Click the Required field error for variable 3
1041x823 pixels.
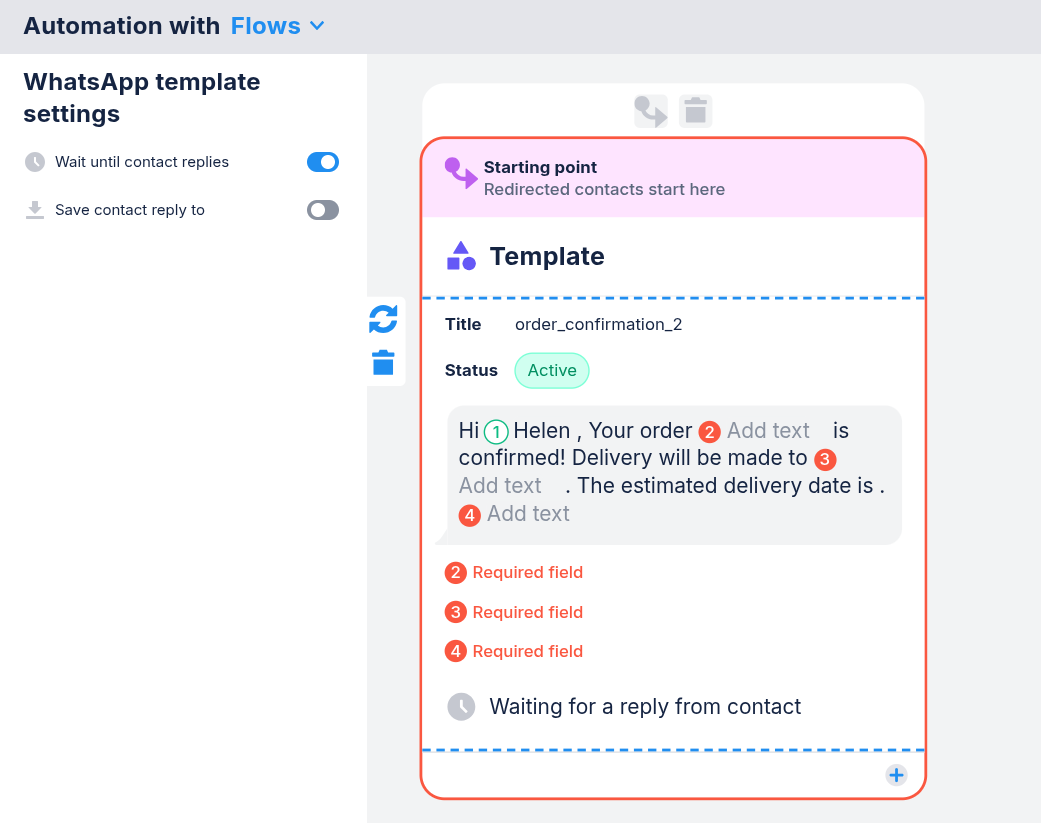[x=527, y=612]
